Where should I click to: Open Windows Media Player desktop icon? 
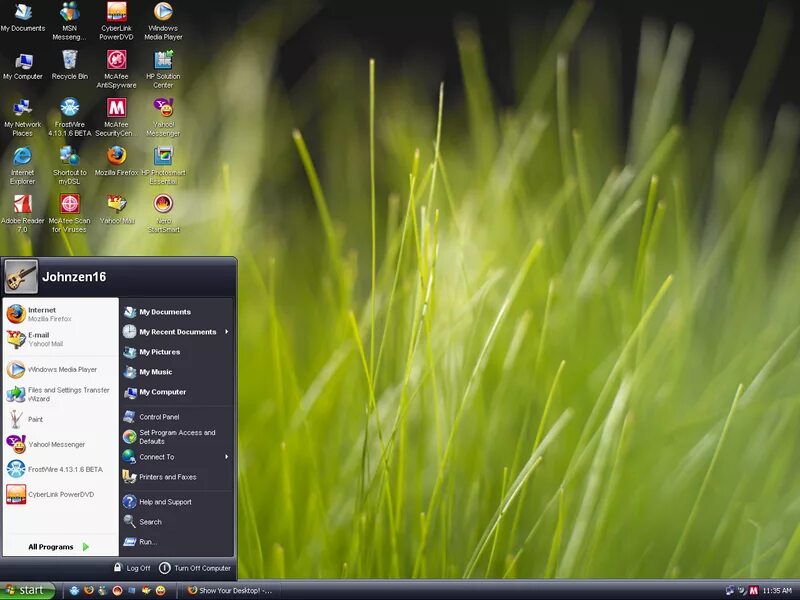click(x=163, y=21)
